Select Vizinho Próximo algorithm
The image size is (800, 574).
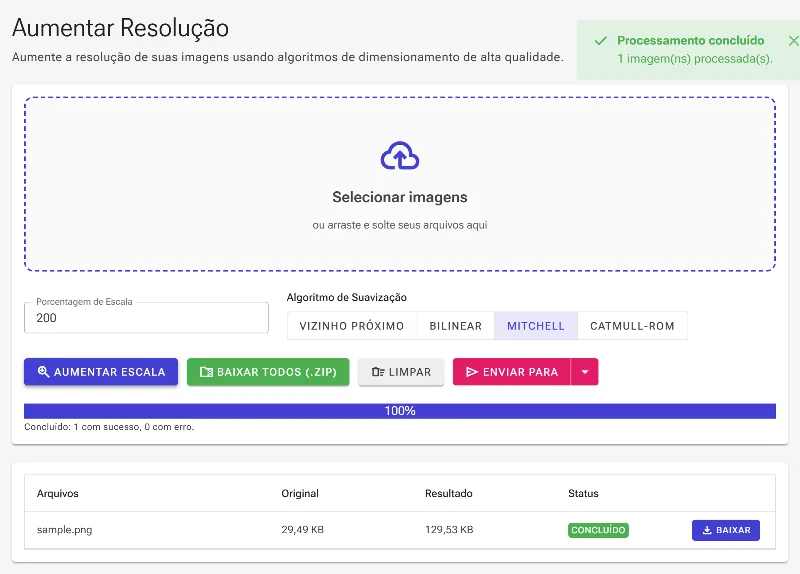pyautogui.click(x=352, y=326)
